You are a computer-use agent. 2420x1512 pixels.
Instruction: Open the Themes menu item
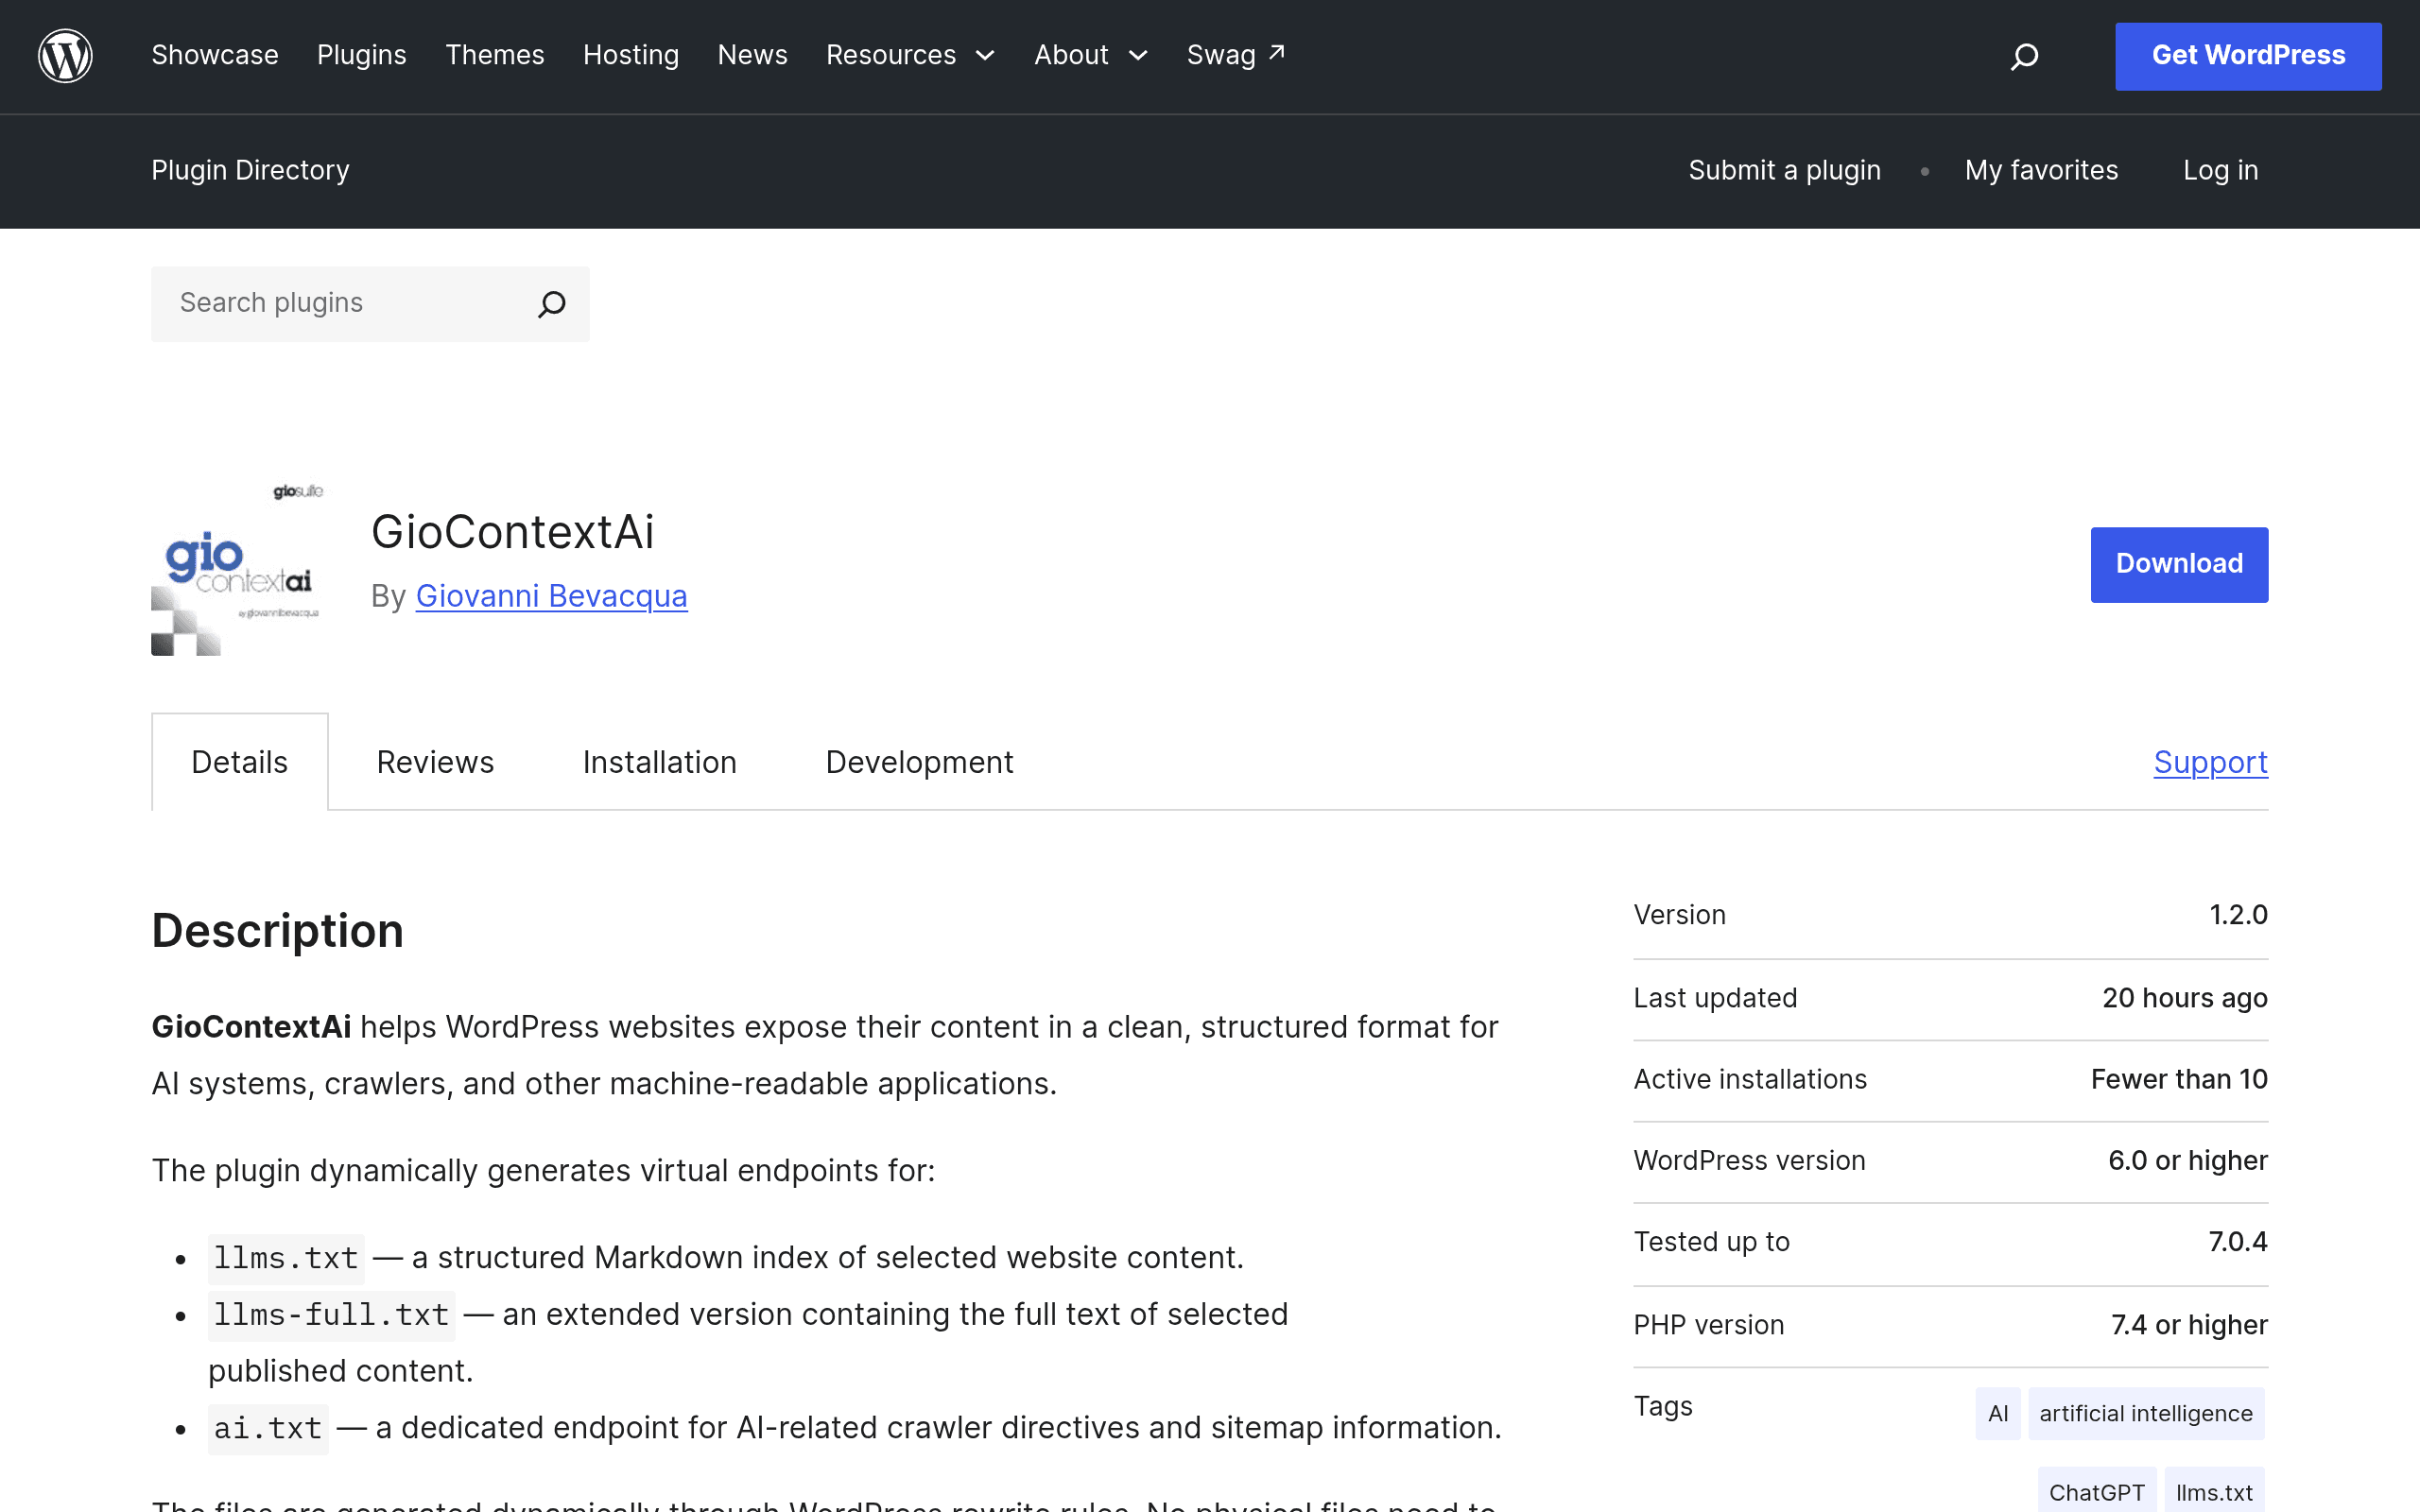point(495,55)
